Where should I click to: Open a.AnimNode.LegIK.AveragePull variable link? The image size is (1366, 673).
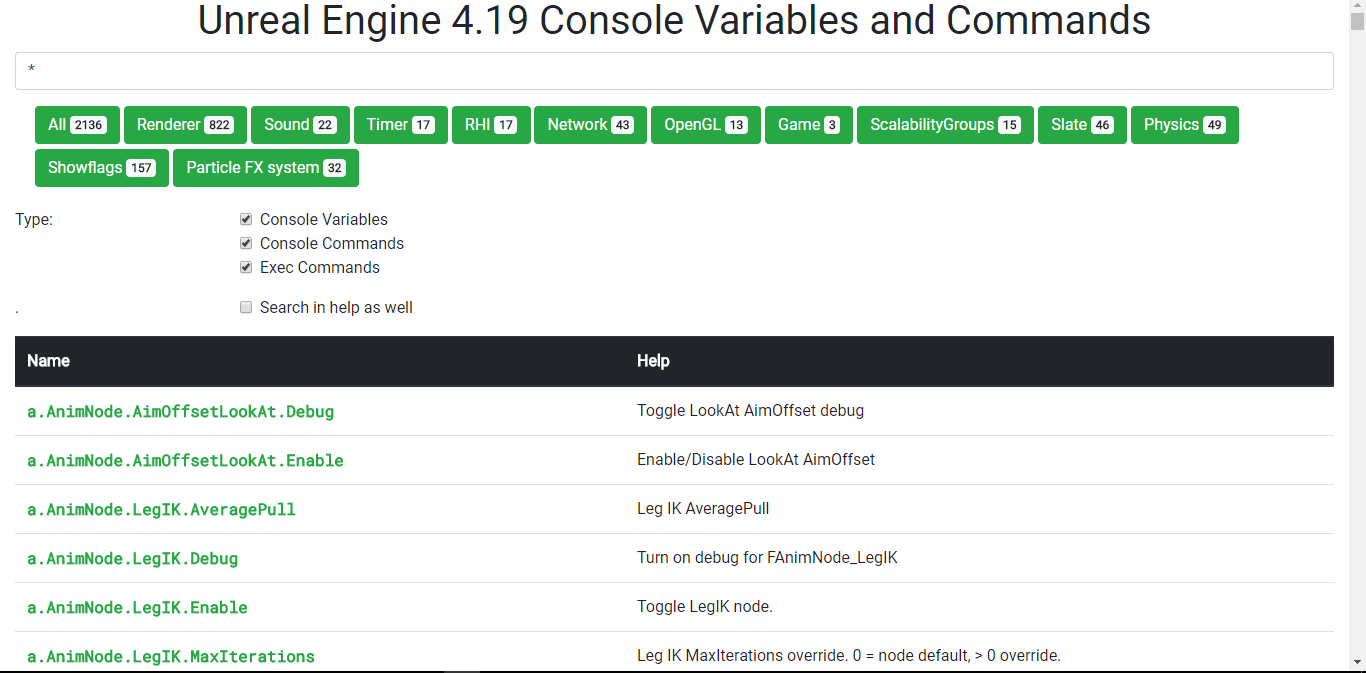(161, 509)
